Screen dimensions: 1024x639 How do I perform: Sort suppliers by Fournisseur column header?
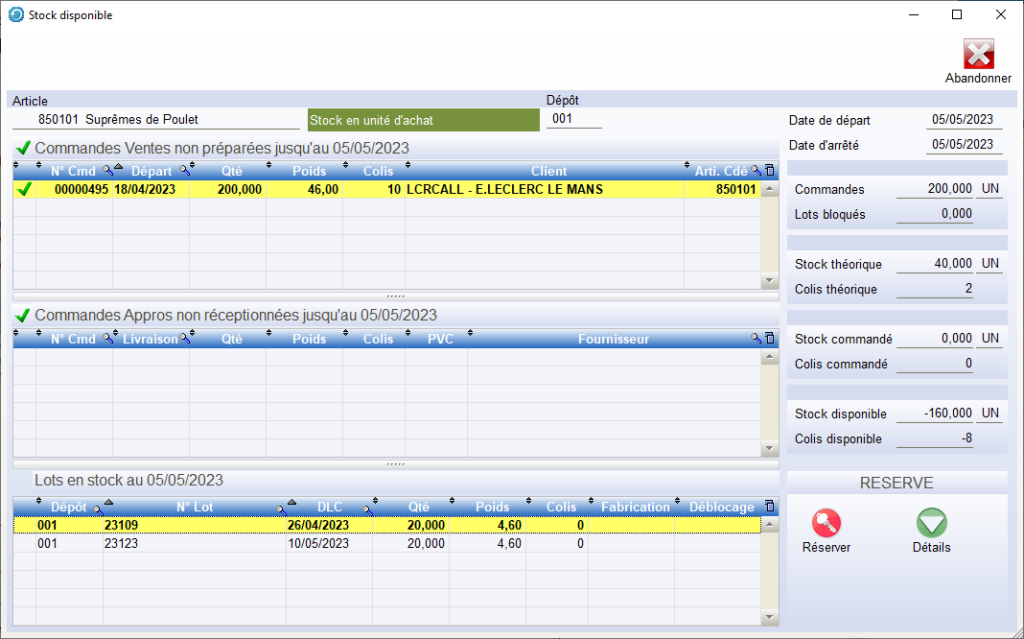point(613,339)
